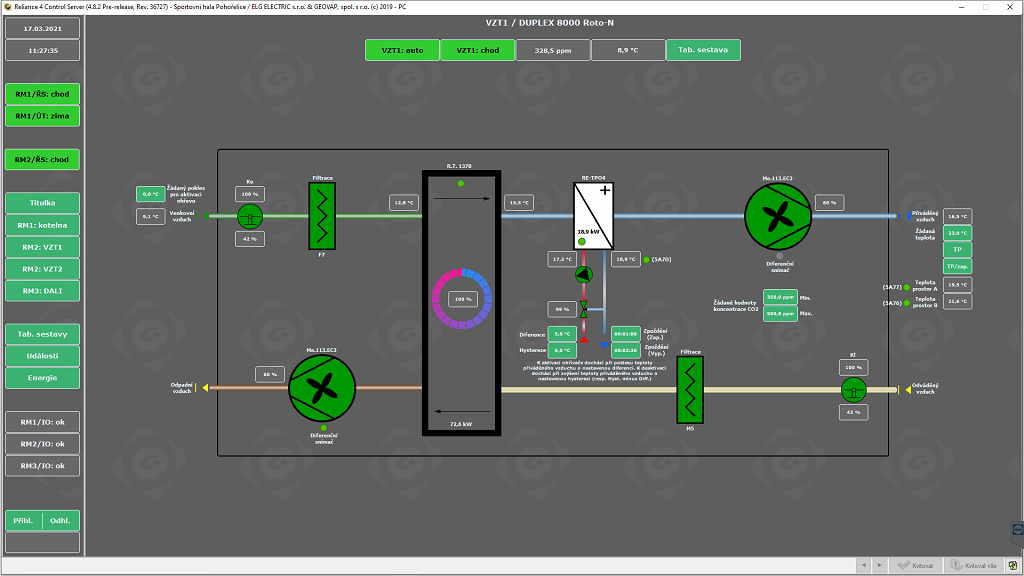Click the Přihl. login button
This screenshot has width=1024, height=576.
tap(24, 520)
